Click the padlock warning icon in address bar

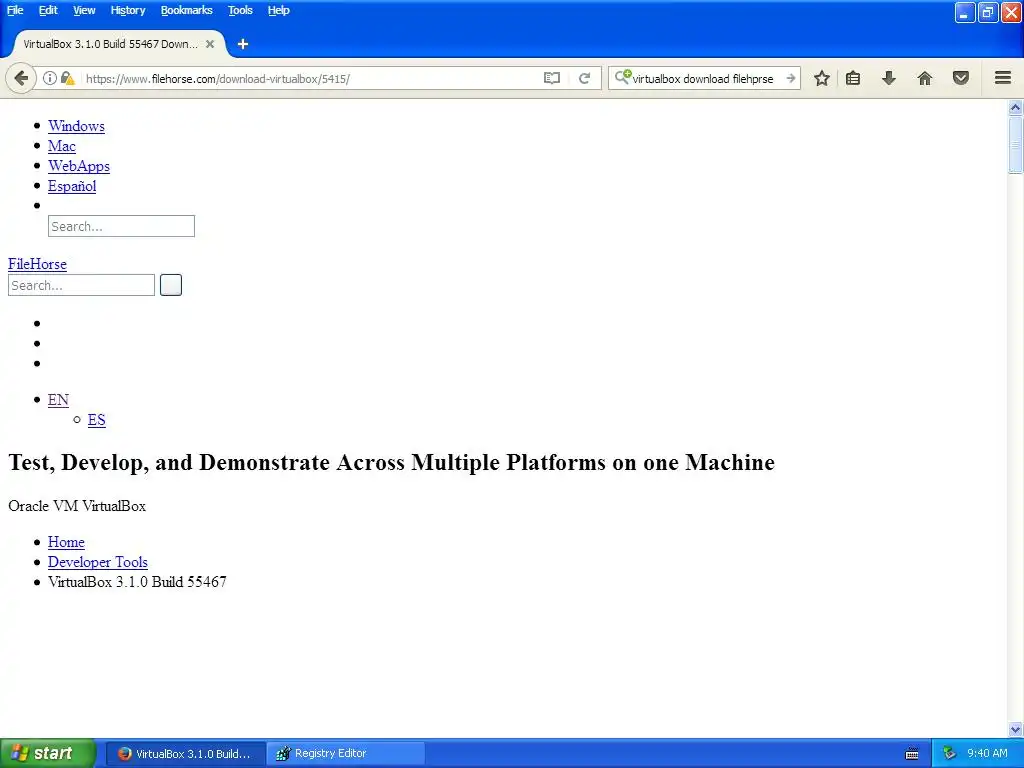67,78
